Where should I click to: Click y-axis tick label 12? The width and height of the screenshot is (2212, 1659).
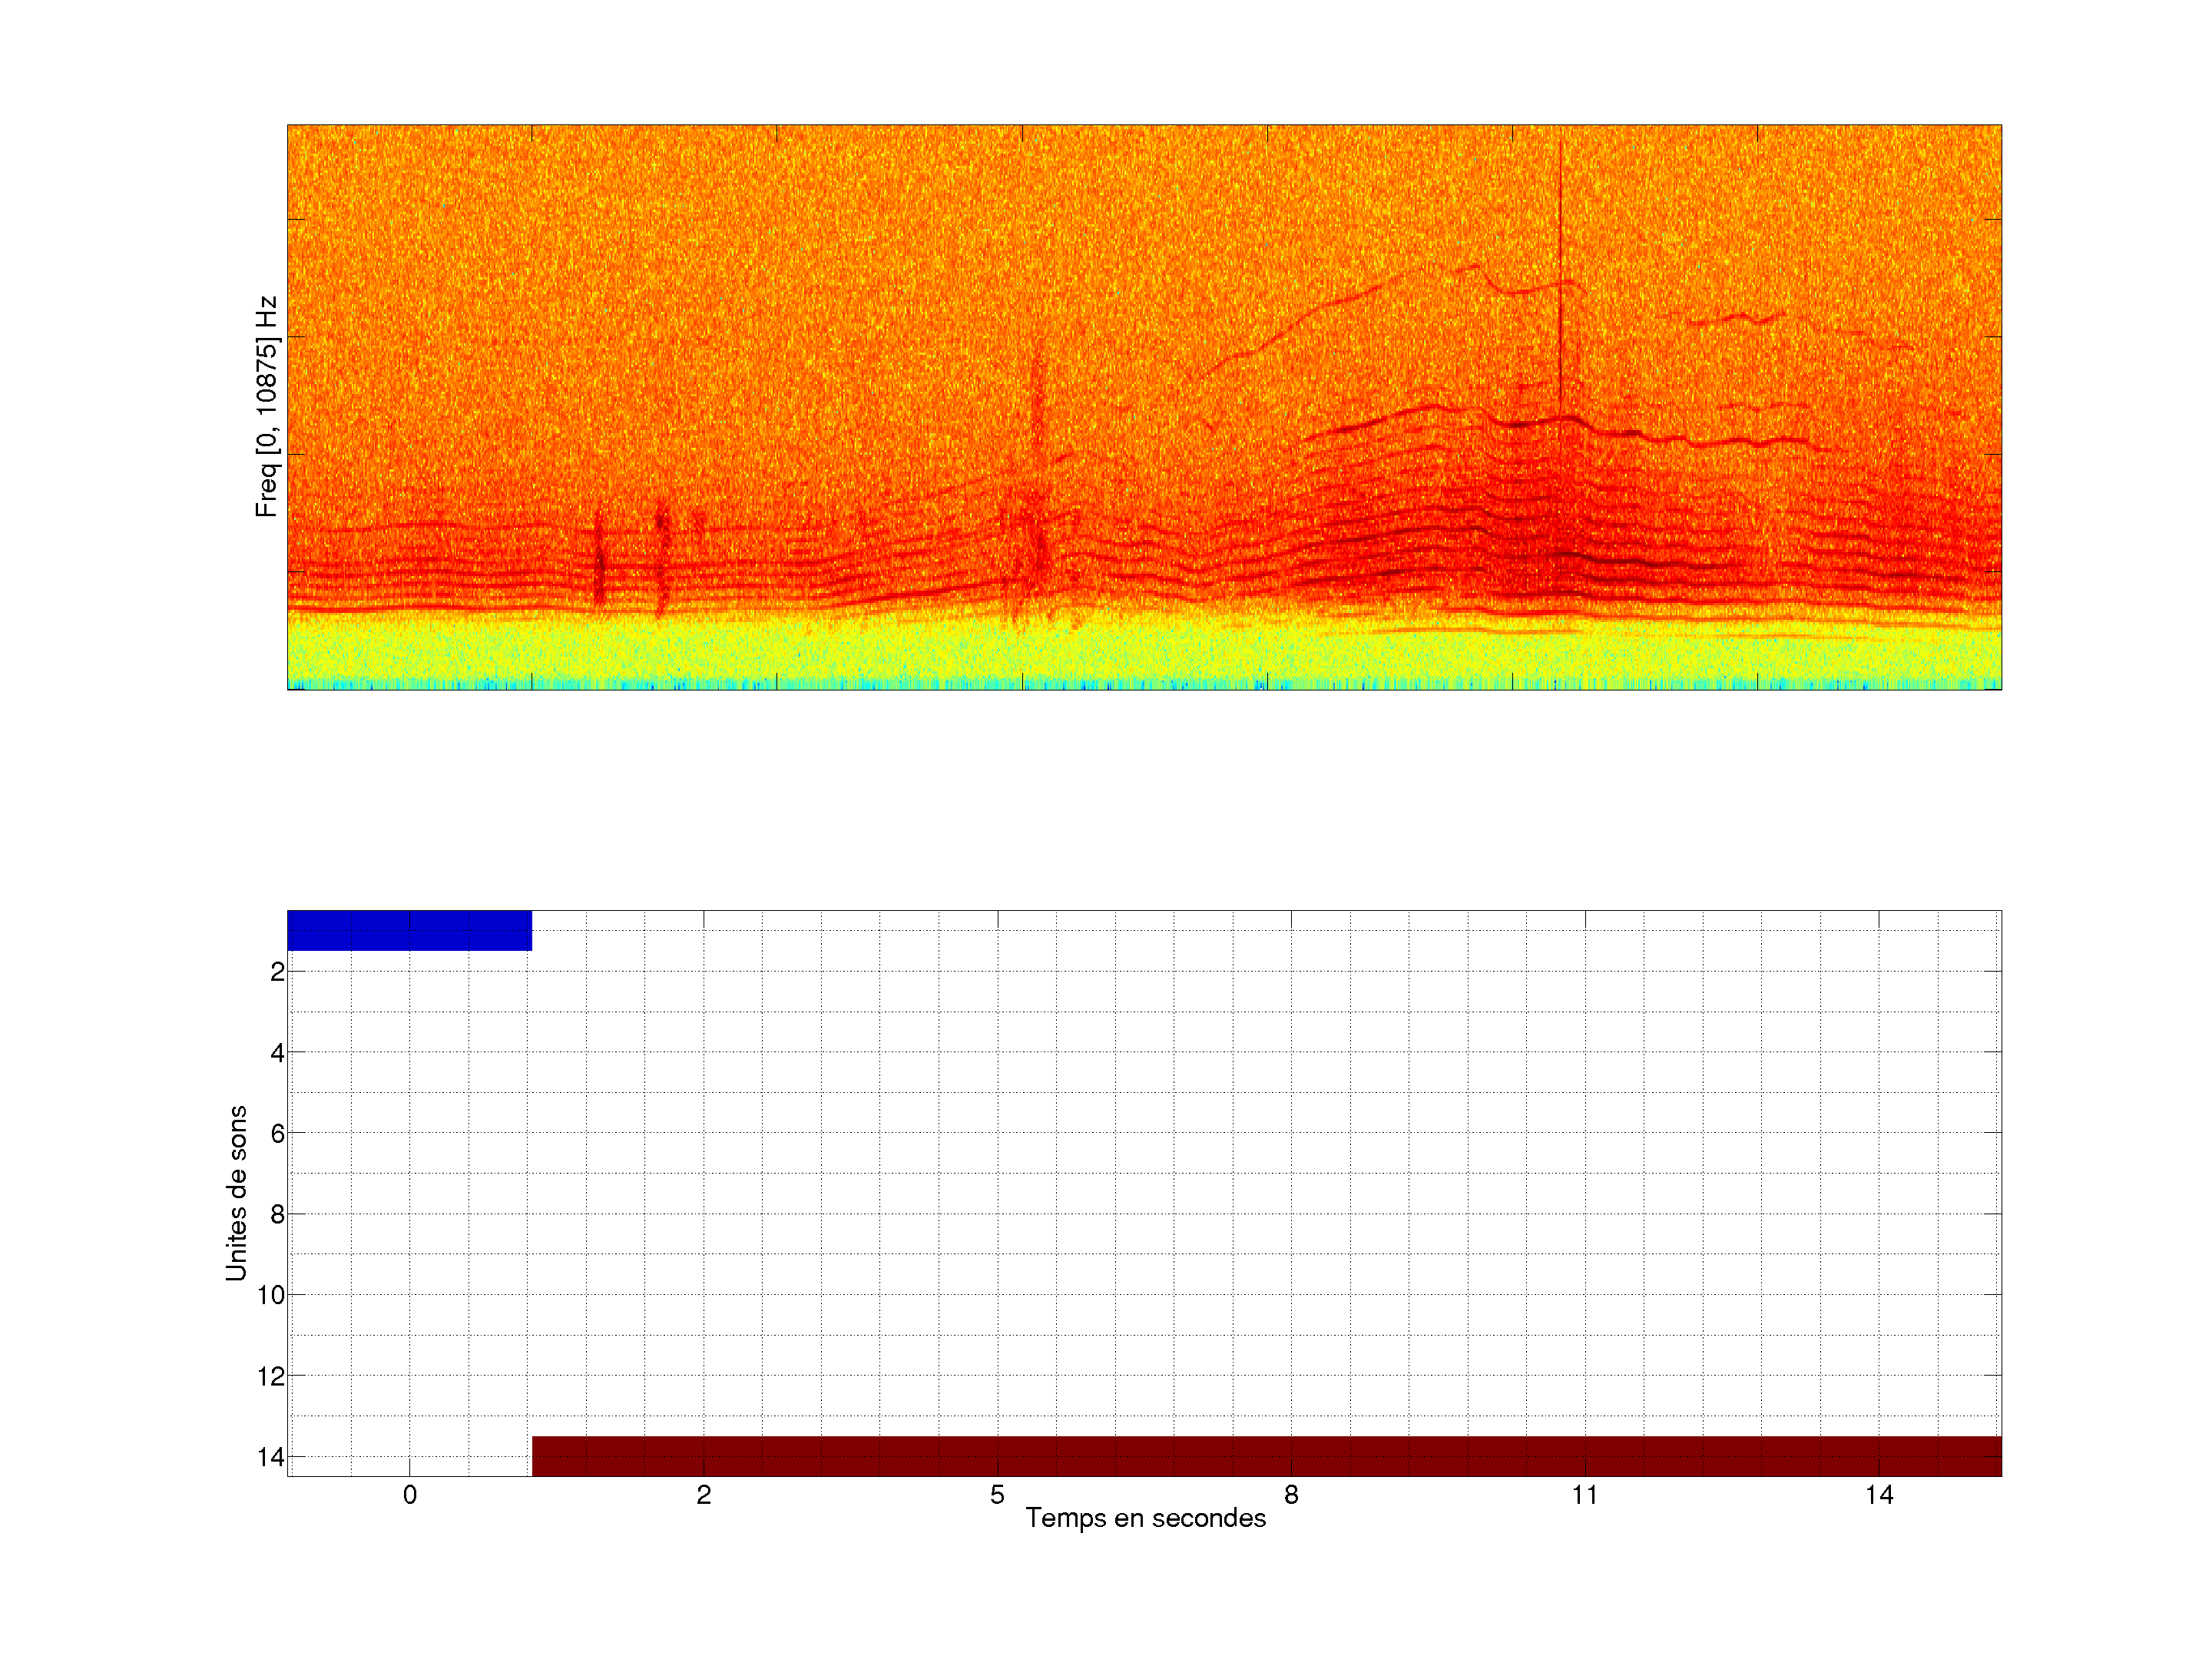(x=271, y=1376)
